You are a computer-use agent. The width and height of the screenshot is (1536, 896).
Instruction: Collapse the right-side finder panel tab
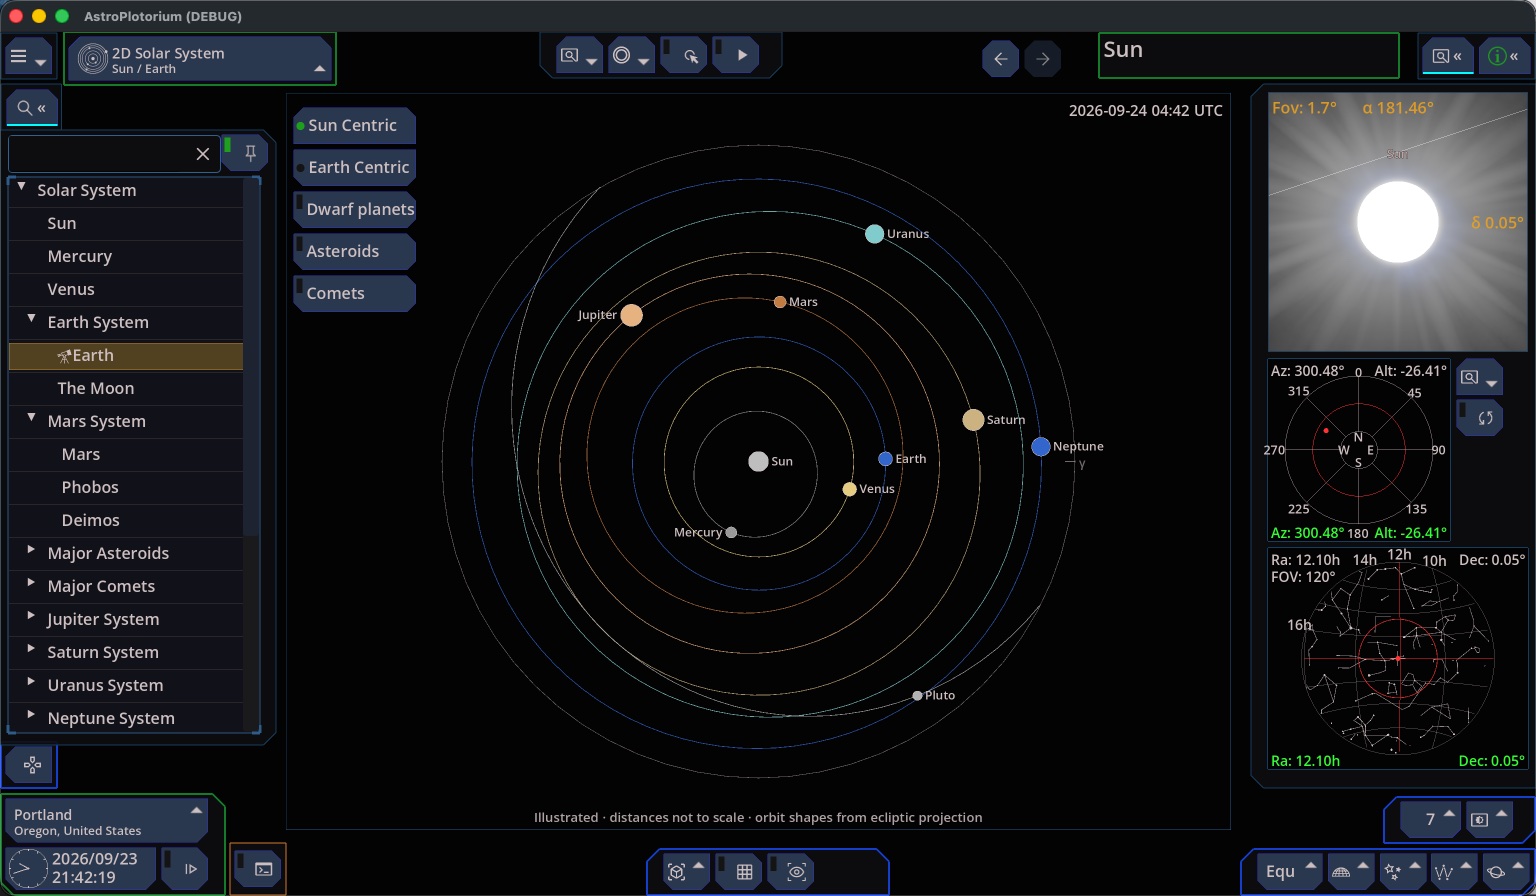[x=1447, y=57]
